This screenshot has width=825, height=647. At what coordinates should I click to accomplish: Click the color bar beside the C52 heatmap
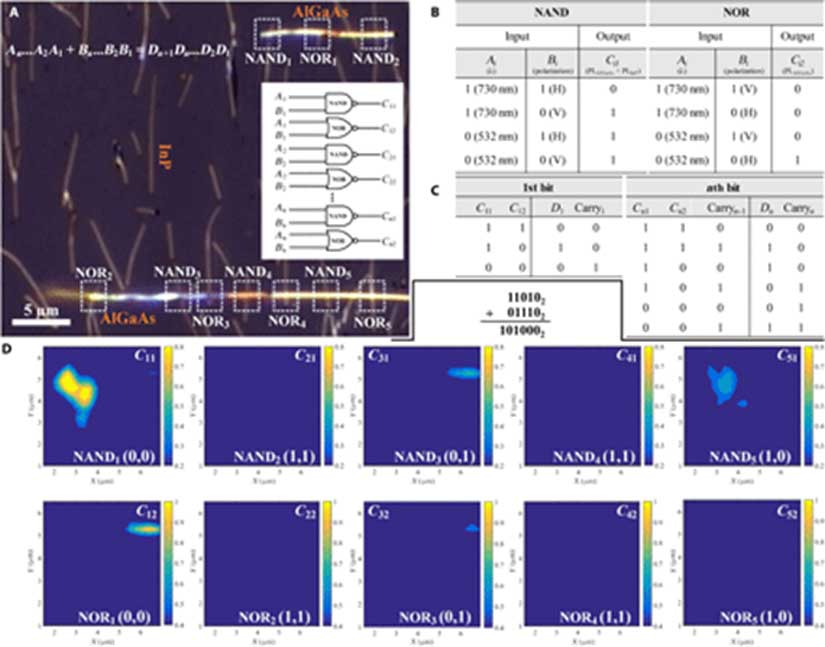pos(809,563)
